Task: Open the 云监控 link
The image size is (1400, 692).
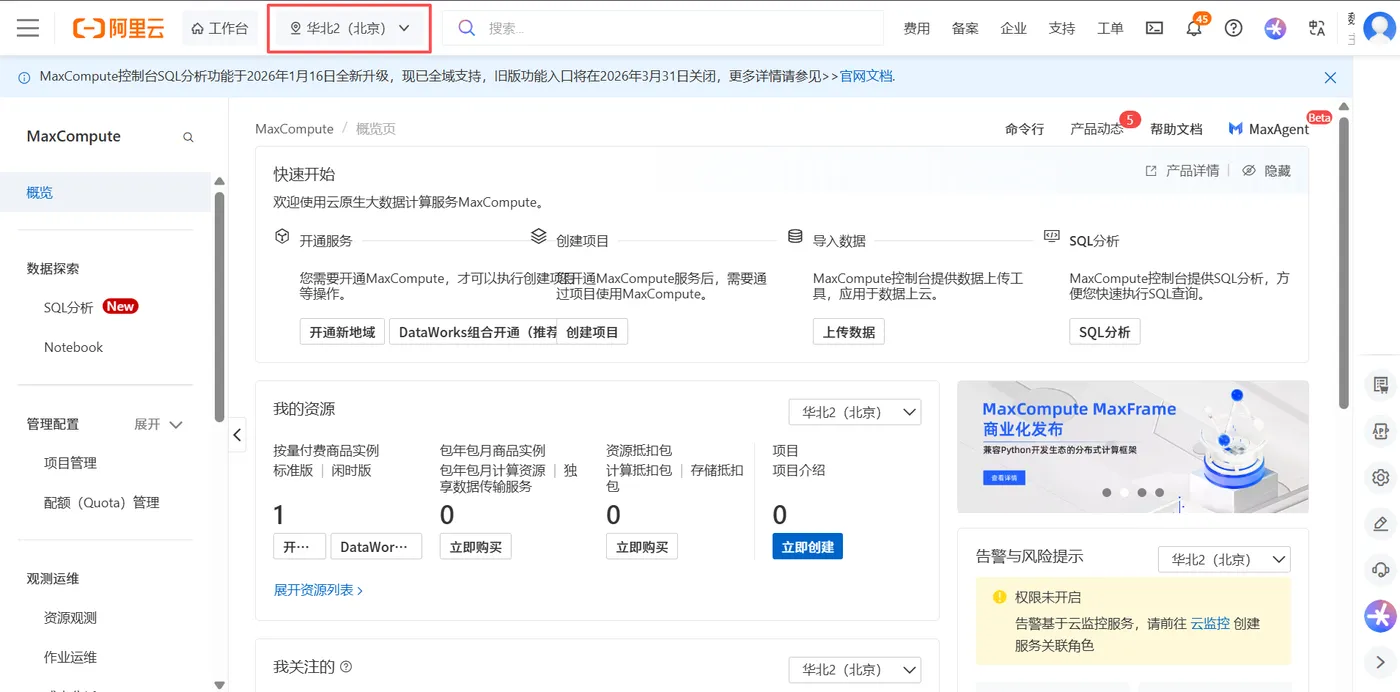Action: 1210,623
